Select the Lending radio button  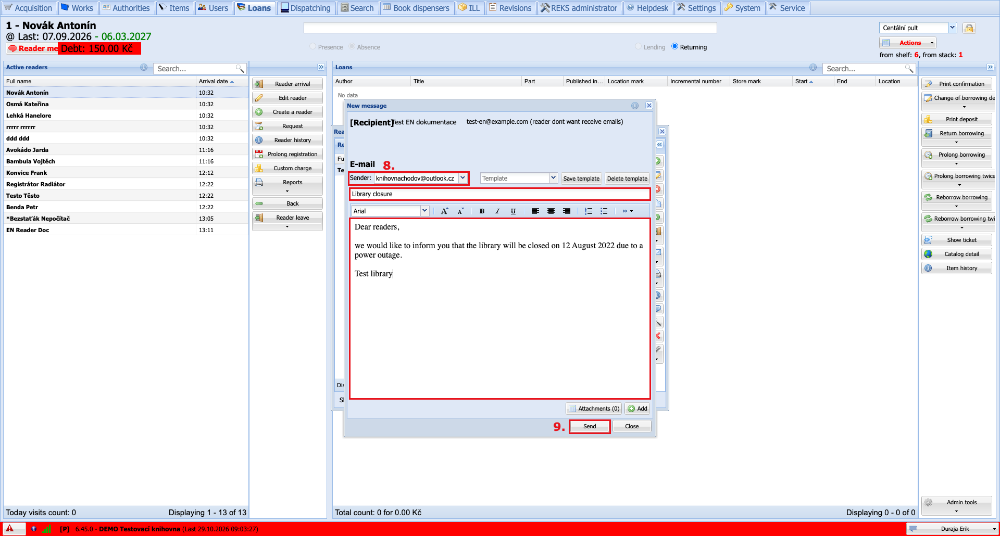point(638,47)
